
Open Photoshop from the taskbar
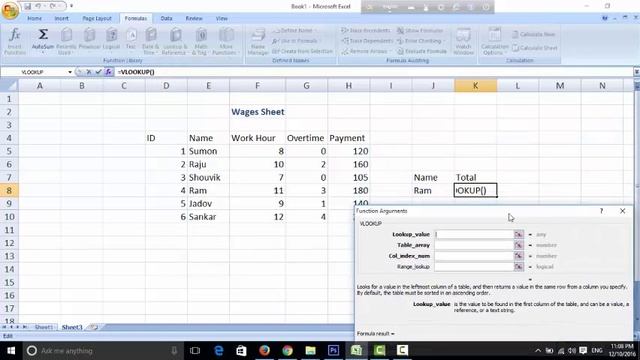(x=333, y=351)
